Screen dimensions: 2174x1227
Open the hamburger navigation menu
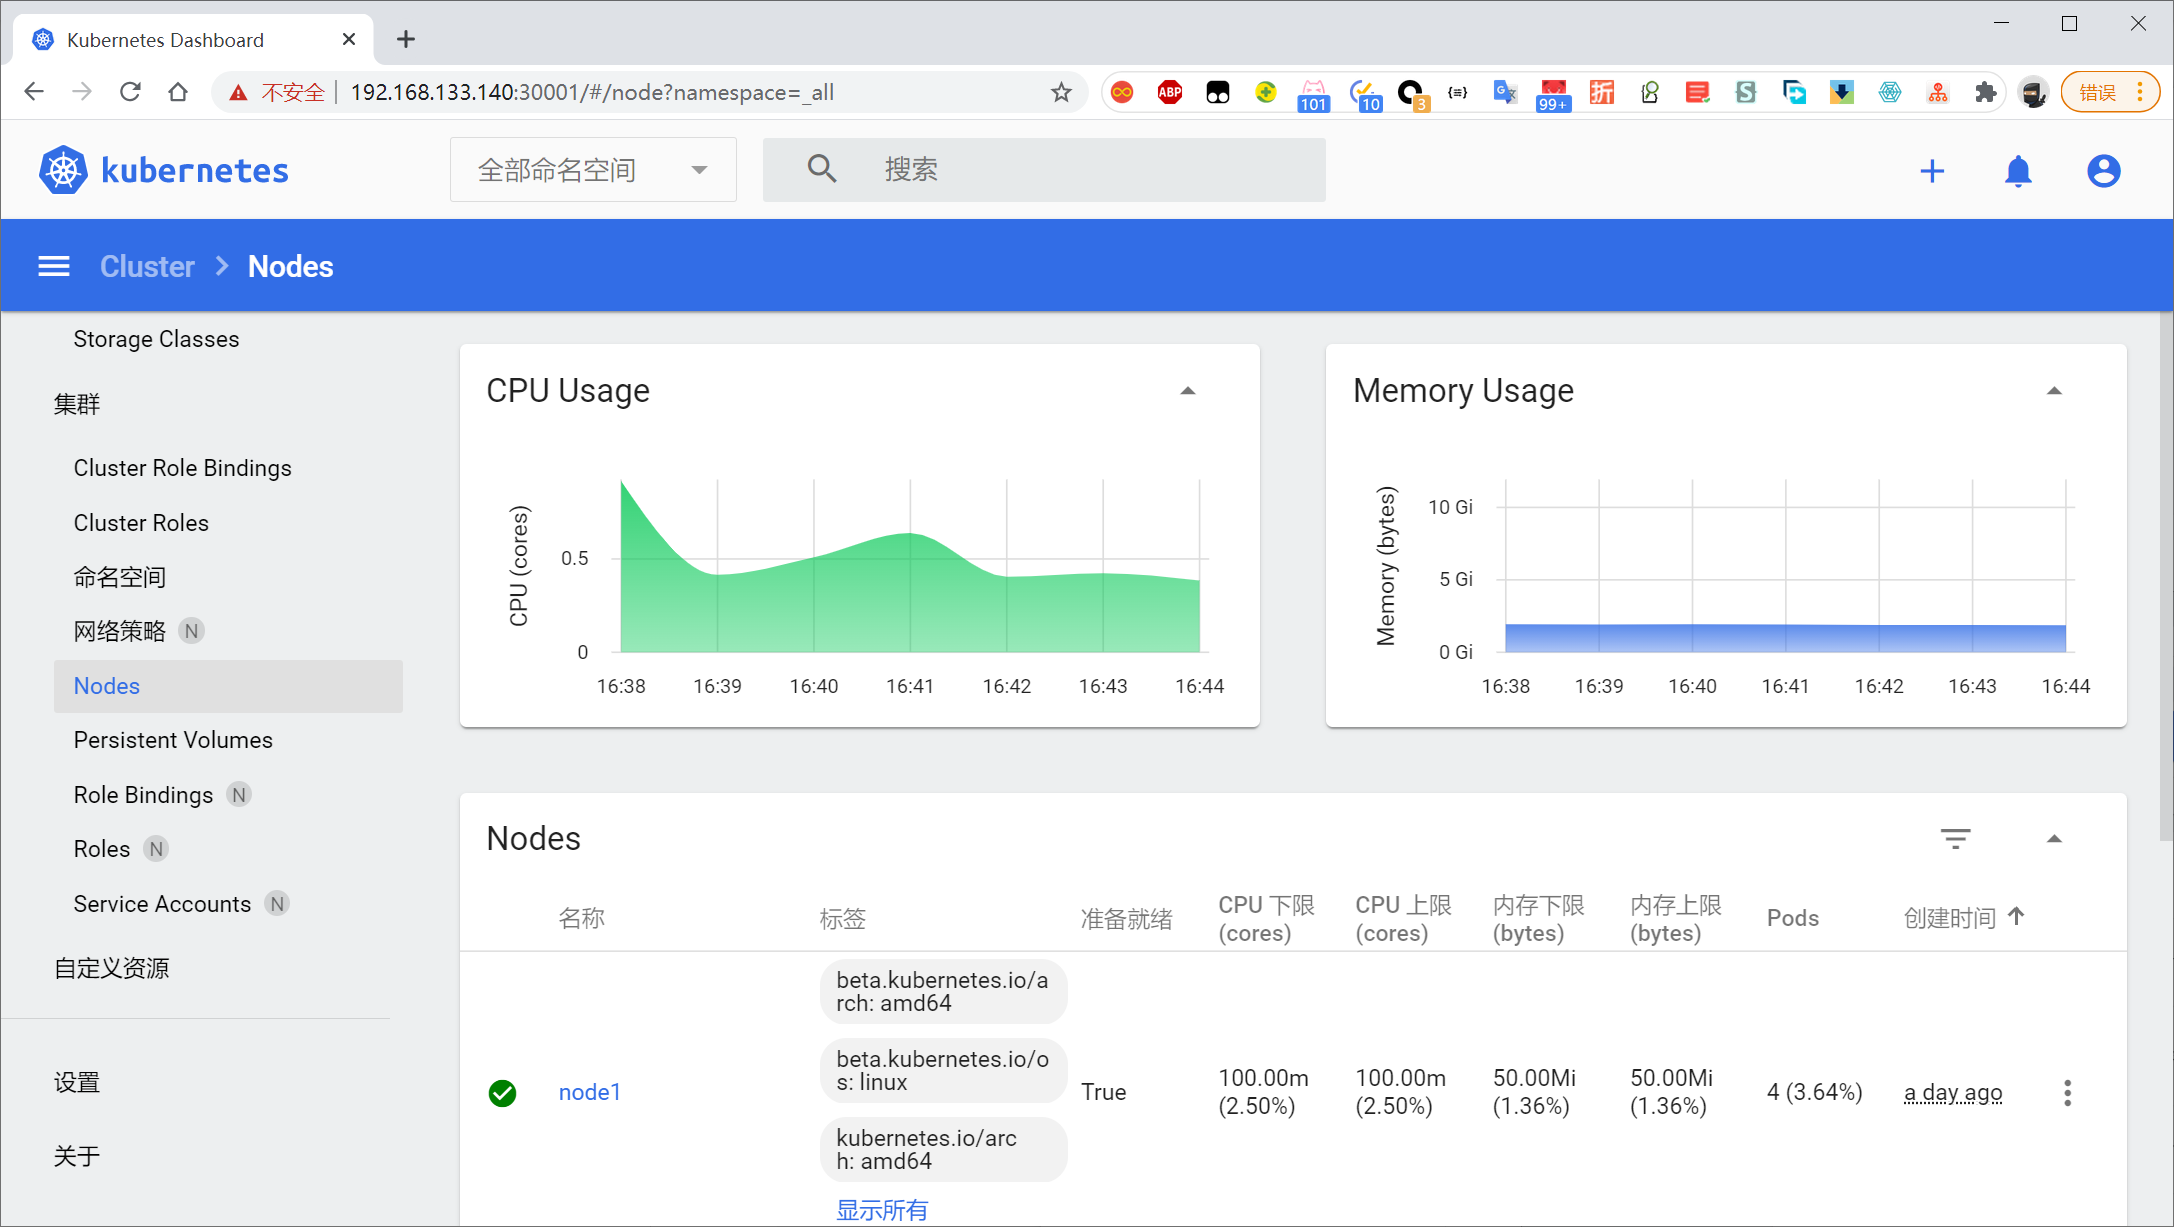click(54, 266)
